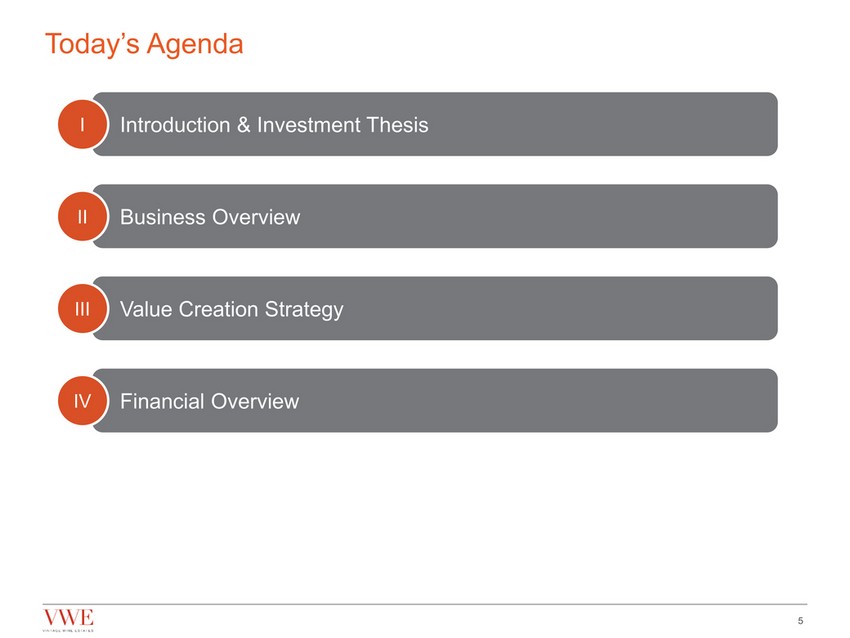Viewport: 850px width, 638px height.
Task: Select the orange circle numbered IV
Action: [x=83, y=401]
